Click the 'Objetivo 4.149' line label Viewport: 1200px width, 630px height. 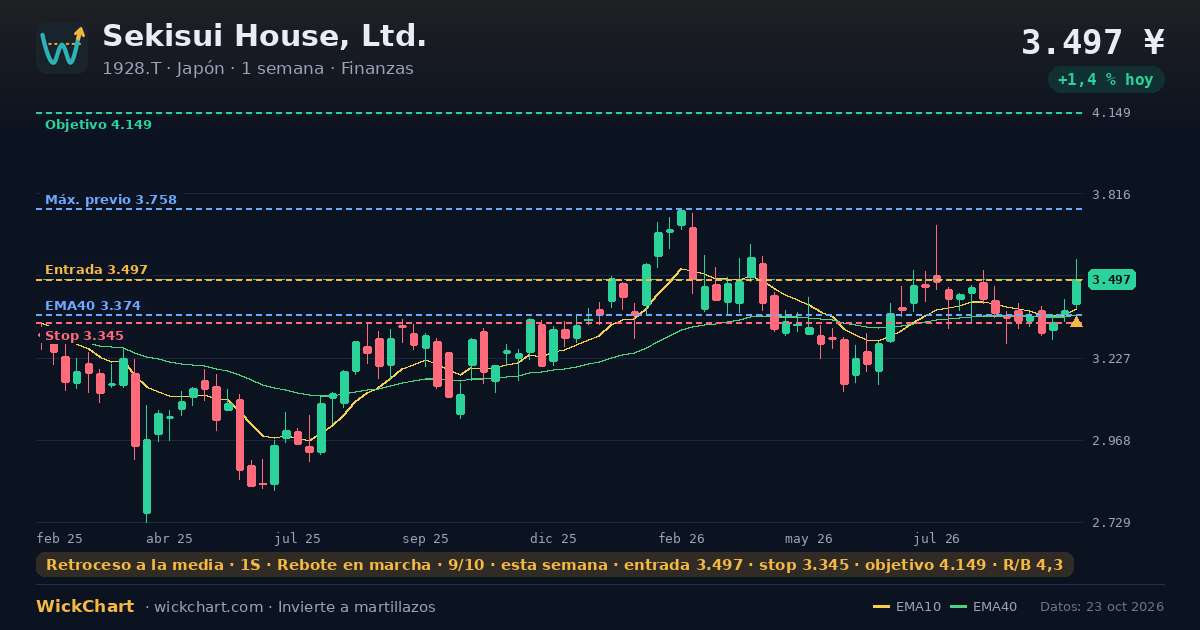tap(98, 125)
